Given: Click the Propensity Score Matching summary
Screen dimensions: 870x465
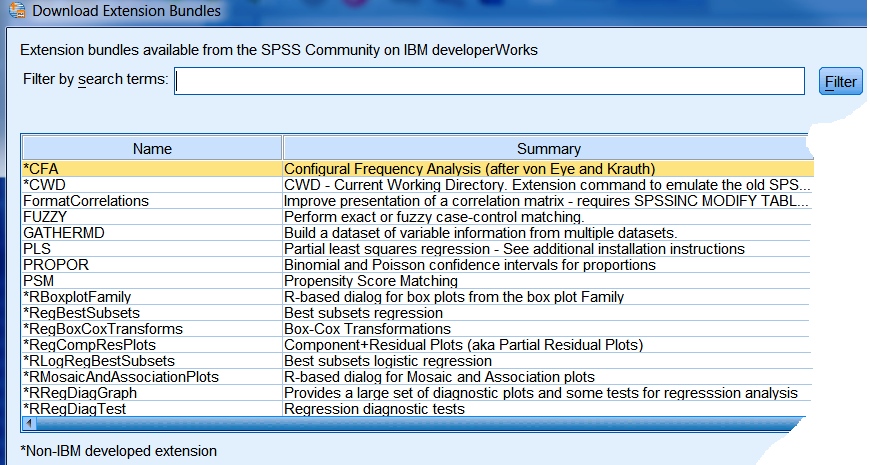Looking at the screenshot, I should pyautogui.click(x=371, y=281).
